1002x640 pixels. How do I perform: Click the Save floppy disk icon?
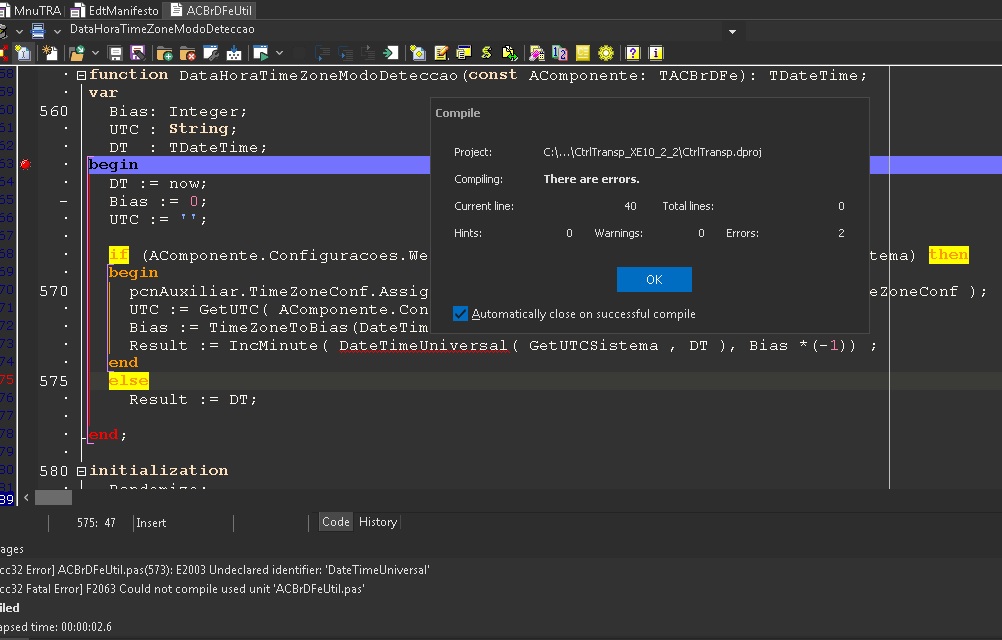(x=115, y=53)
